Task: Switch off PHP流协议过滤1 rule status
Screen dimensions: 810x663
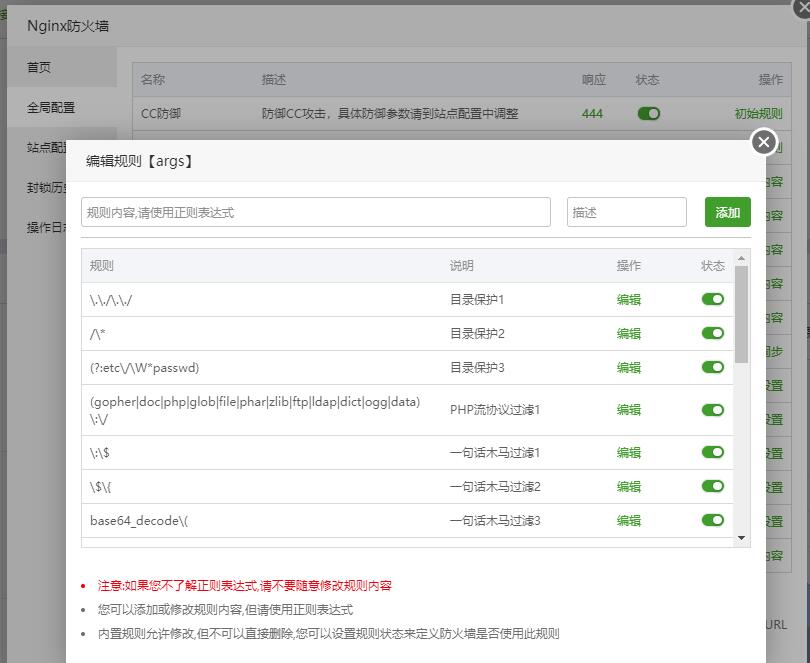Action: [x=712, y=410]
